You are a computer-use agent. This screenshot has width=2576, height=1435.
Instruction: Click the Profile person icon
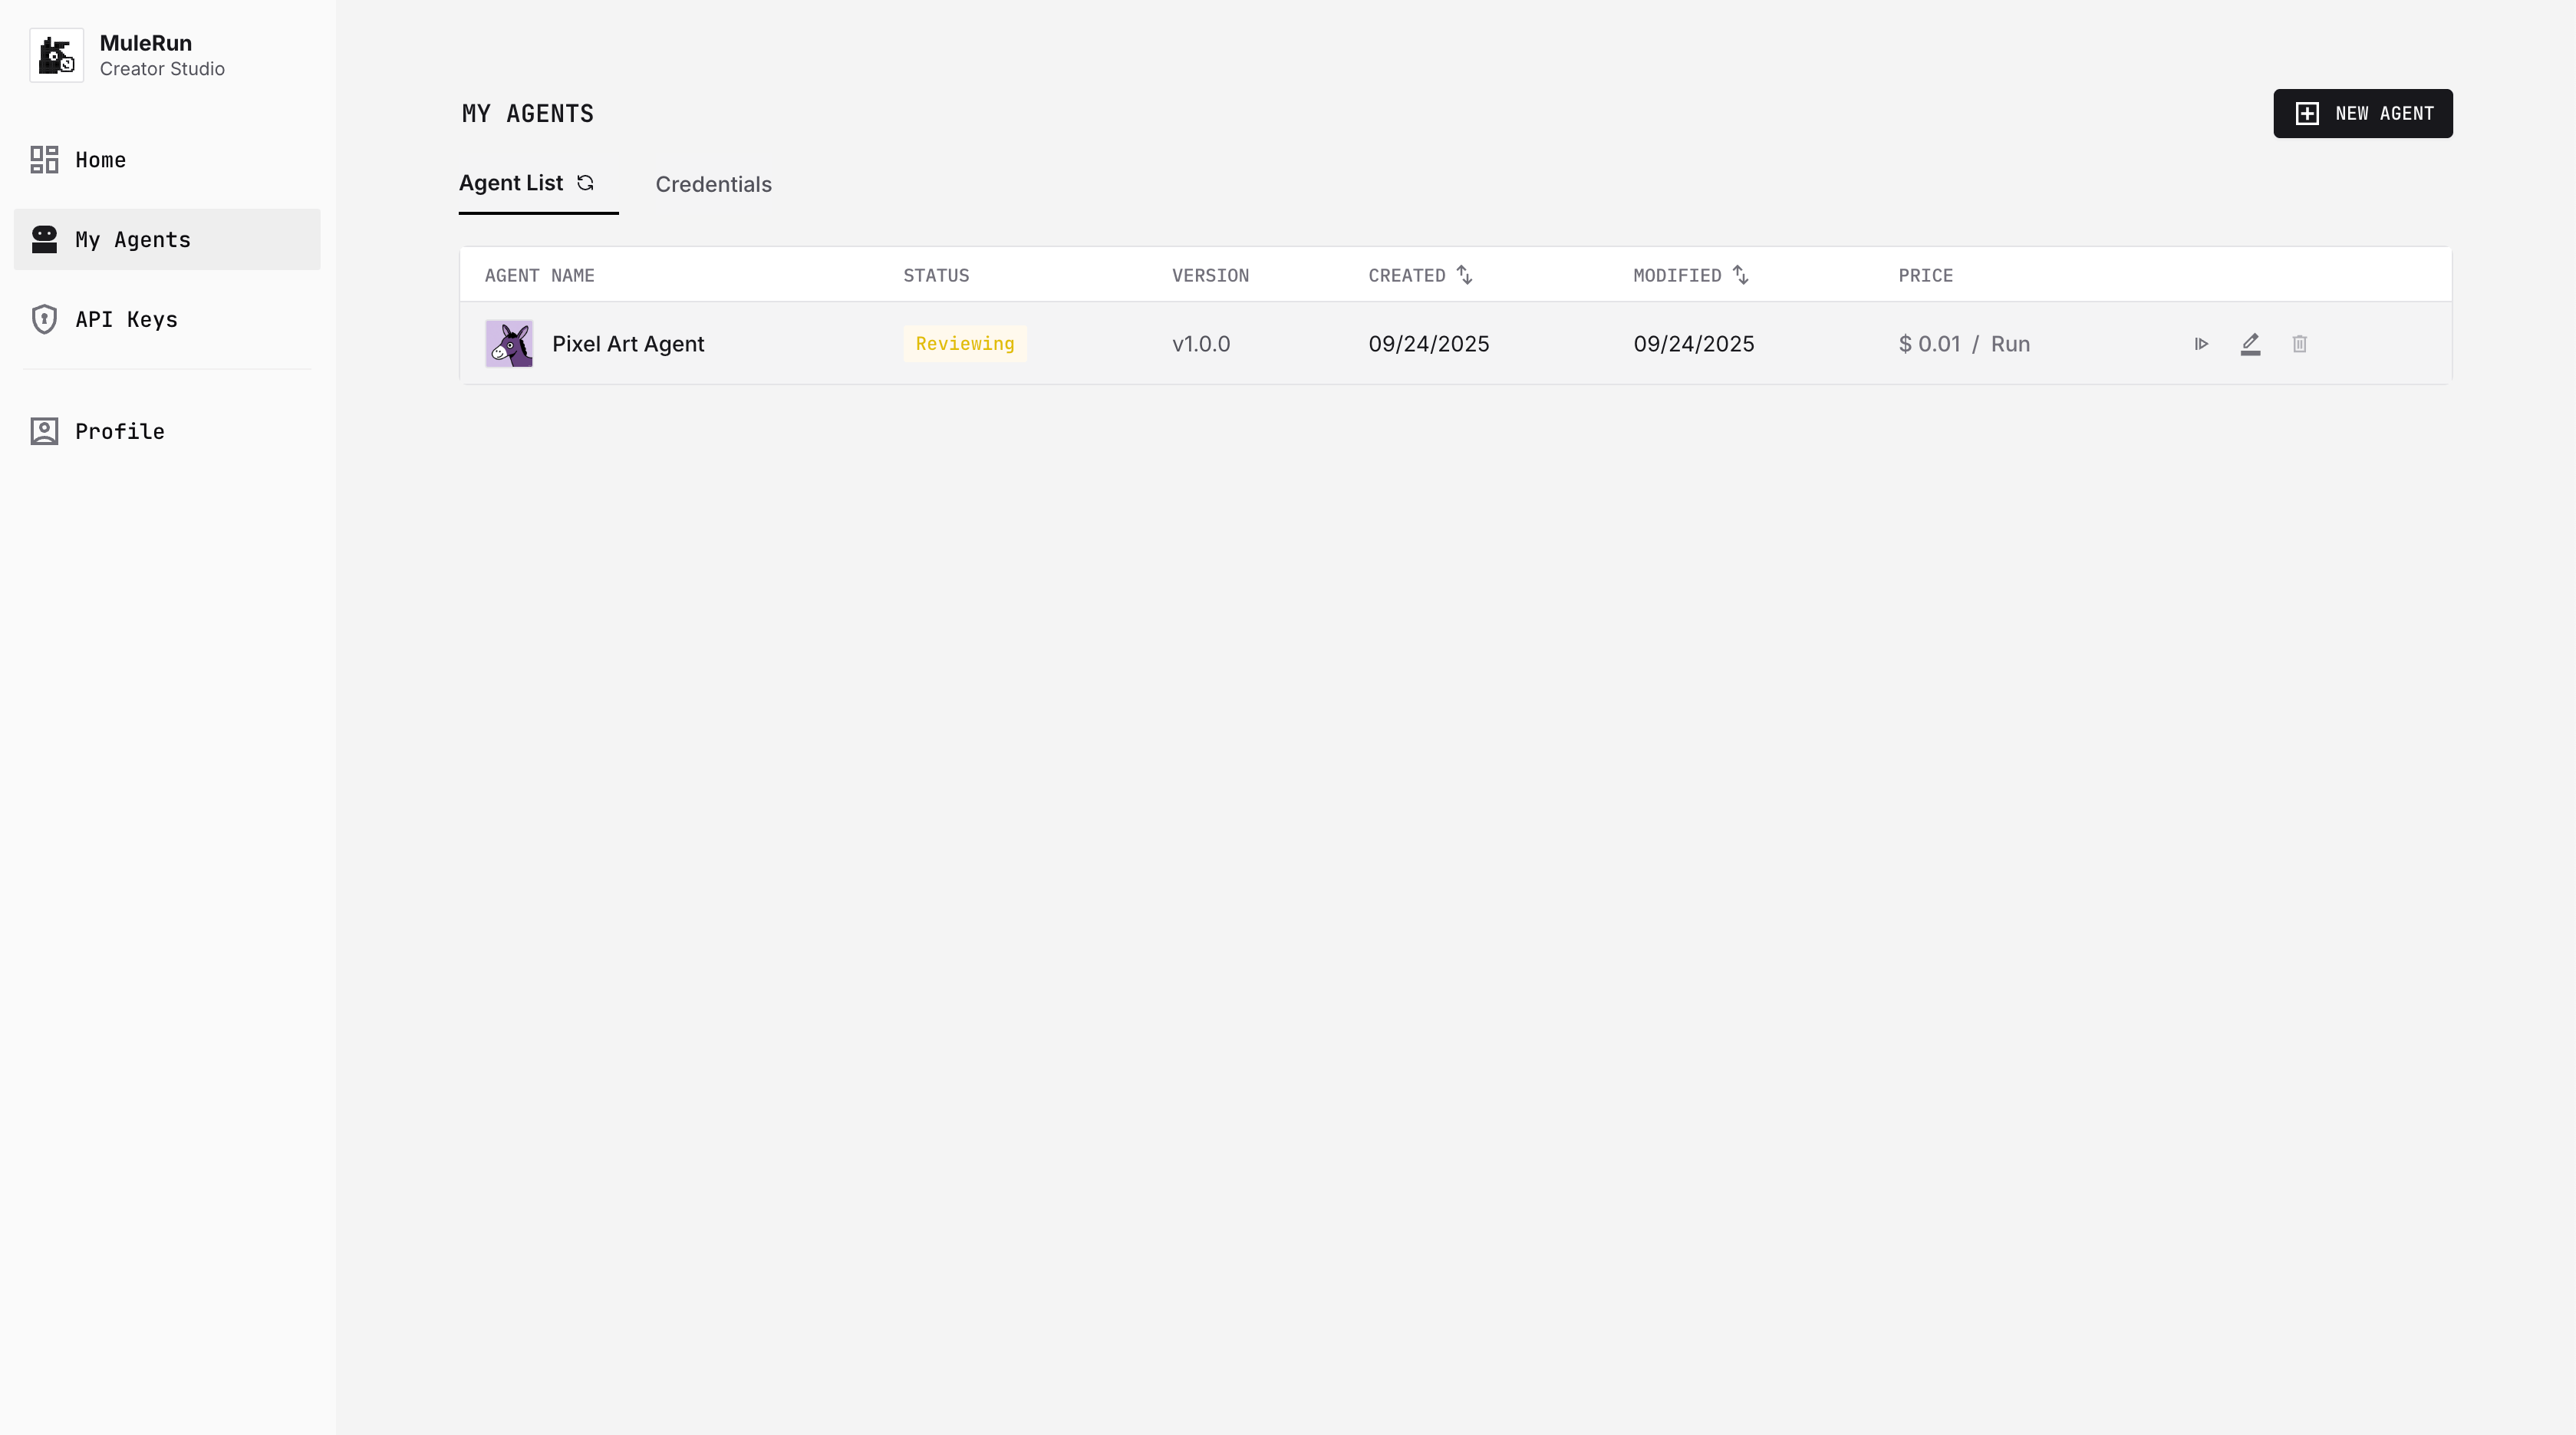(44, 431)
